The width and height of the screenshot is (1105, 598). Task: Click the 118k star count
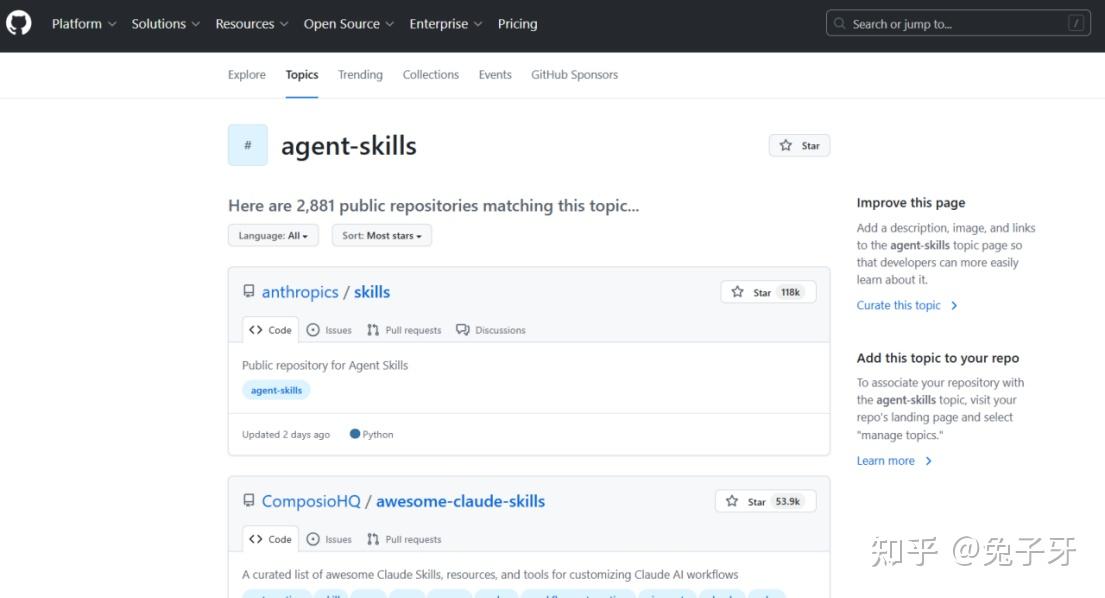(x=790, y=292)
